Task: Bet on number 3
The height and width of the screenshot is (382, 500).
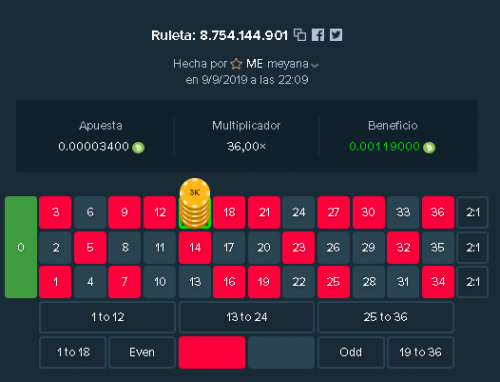Action: click(55, 212)
